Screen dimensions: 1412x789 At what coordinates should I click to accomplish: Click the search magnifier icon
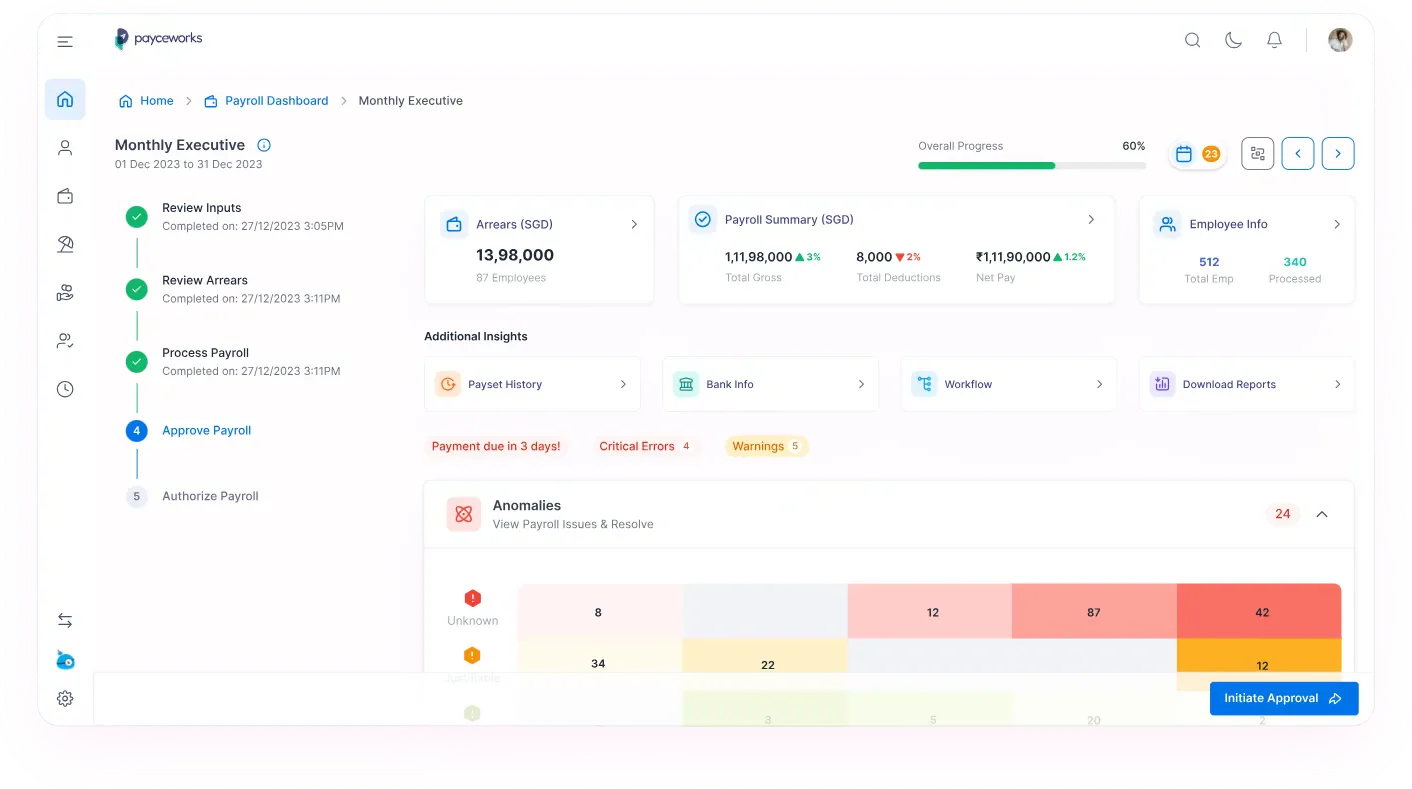coord(1192,40)
